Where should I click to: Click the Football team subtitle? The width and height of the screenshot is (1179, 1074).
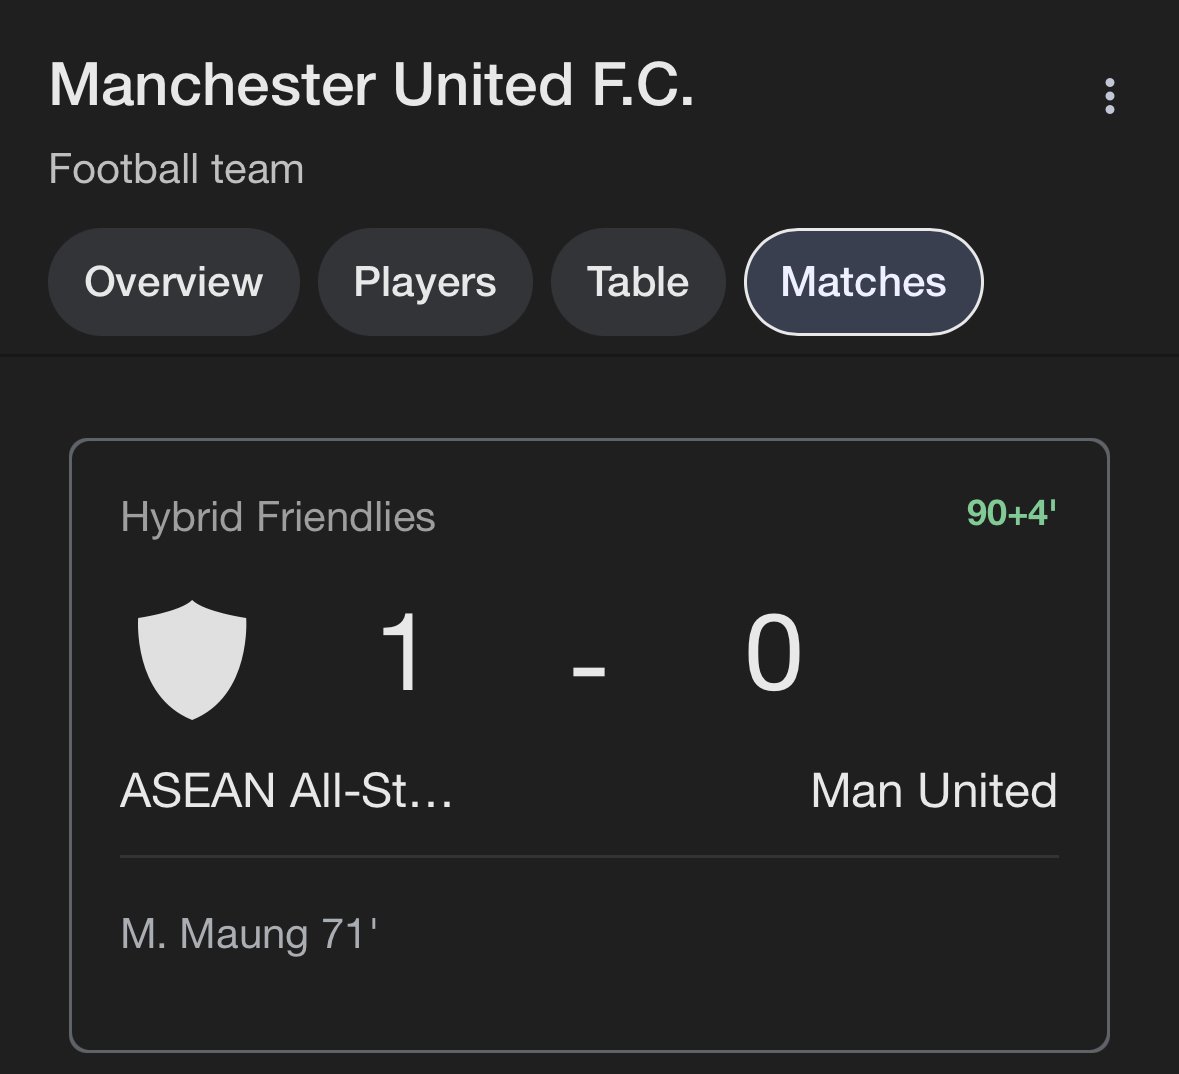(177, 168)
